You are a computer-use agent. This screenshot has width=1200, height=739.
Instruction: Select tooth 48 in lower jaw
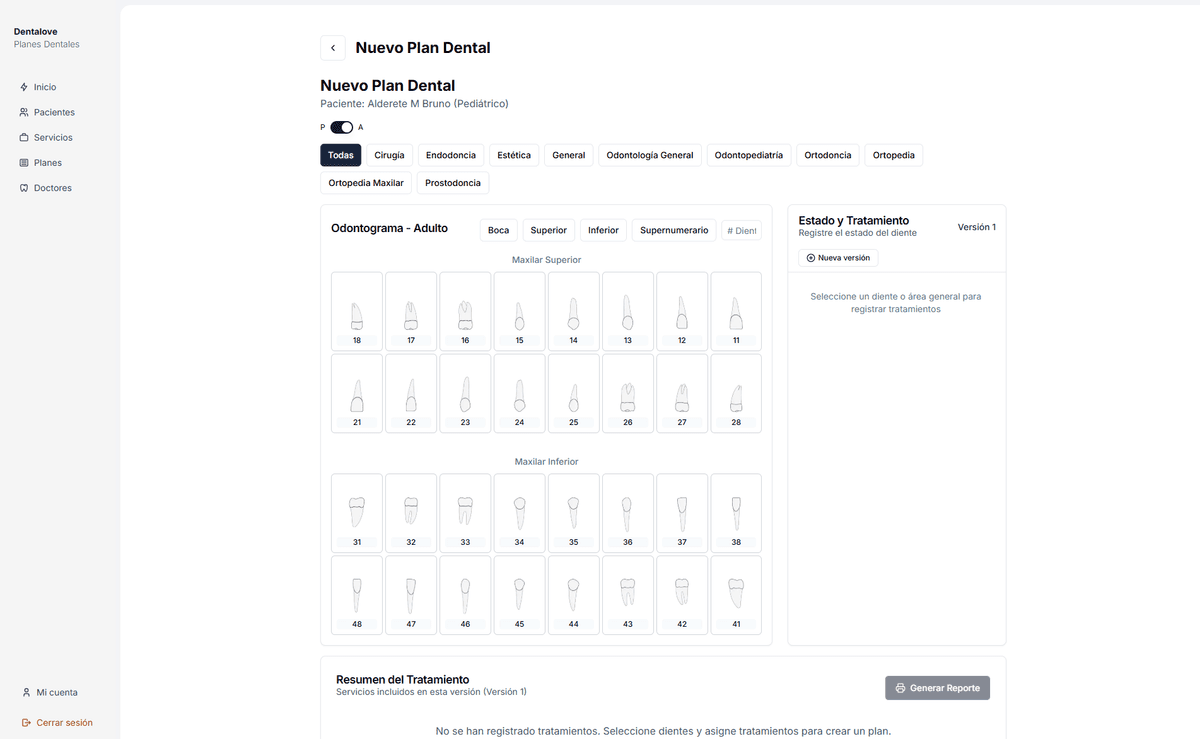(x=357, y=595)
